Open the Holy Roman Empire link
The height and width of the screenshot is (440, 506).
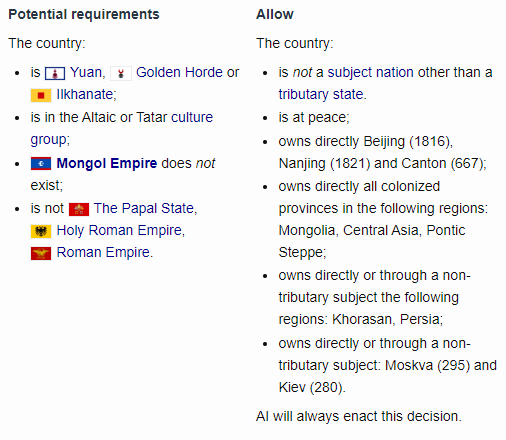coord(120,230)
